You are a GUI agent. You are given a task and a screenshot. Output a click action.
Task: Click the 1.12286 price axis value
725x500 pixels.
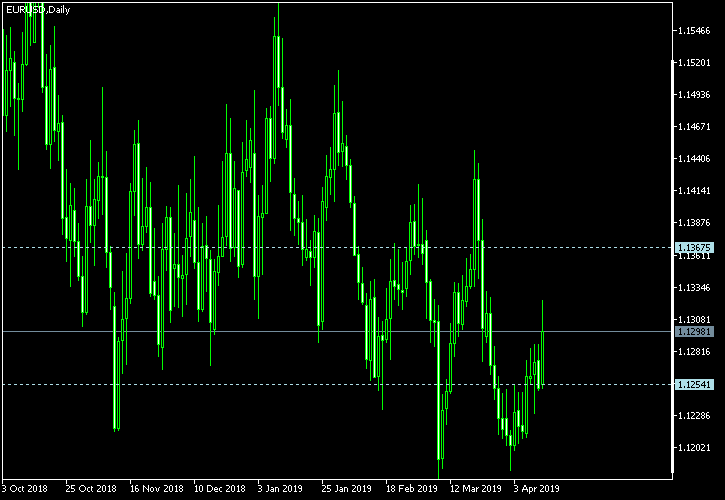point(694,415)
